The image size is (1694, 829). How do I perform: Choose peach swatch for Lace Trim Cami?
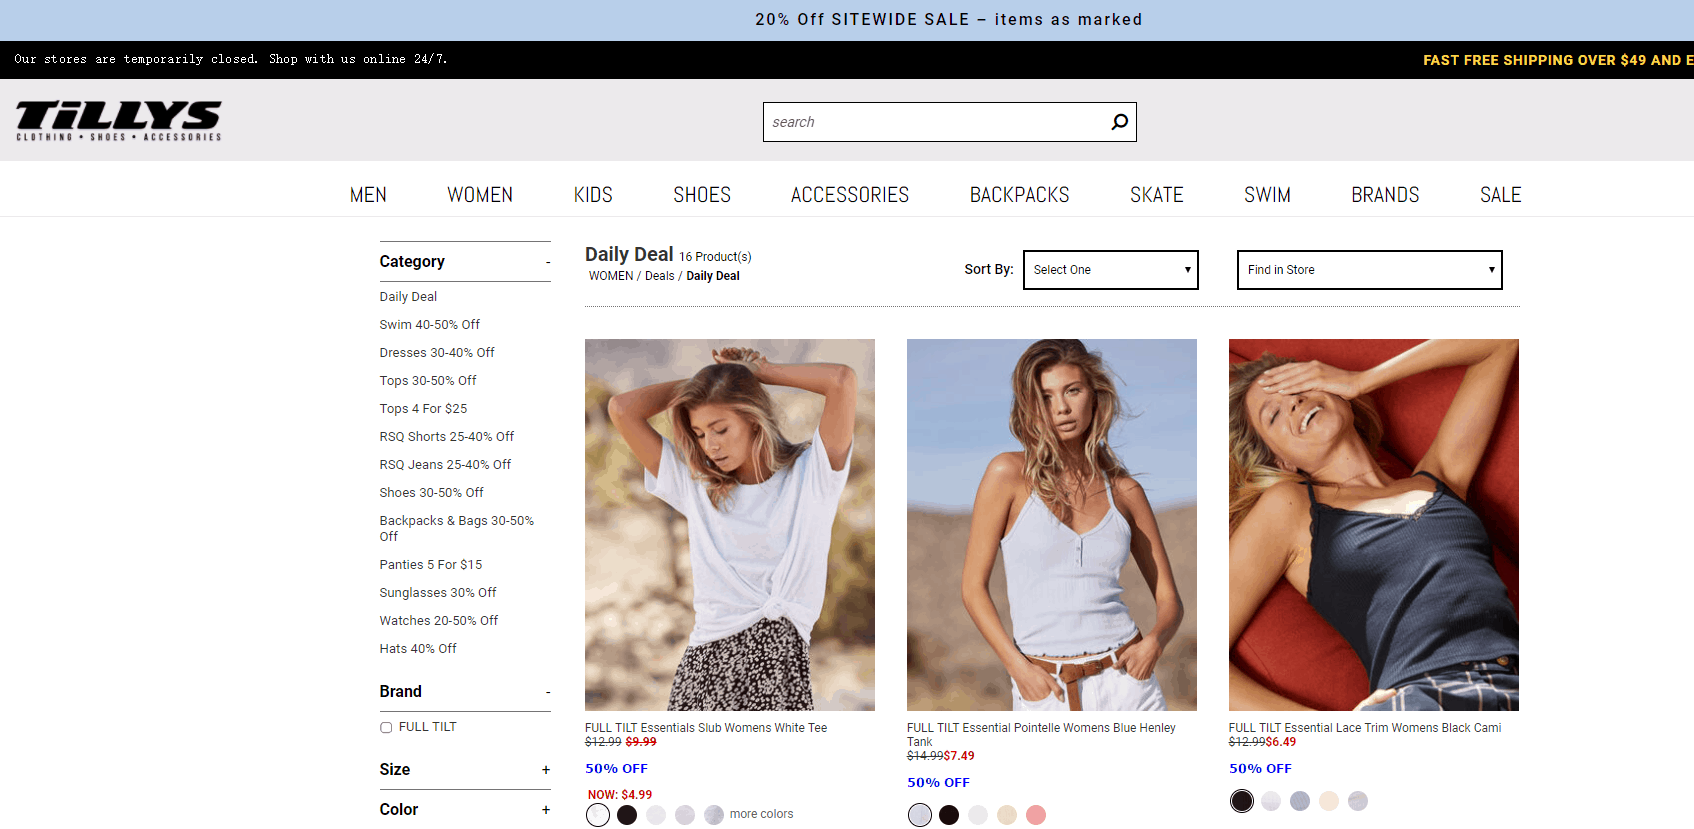point(1329,801)
